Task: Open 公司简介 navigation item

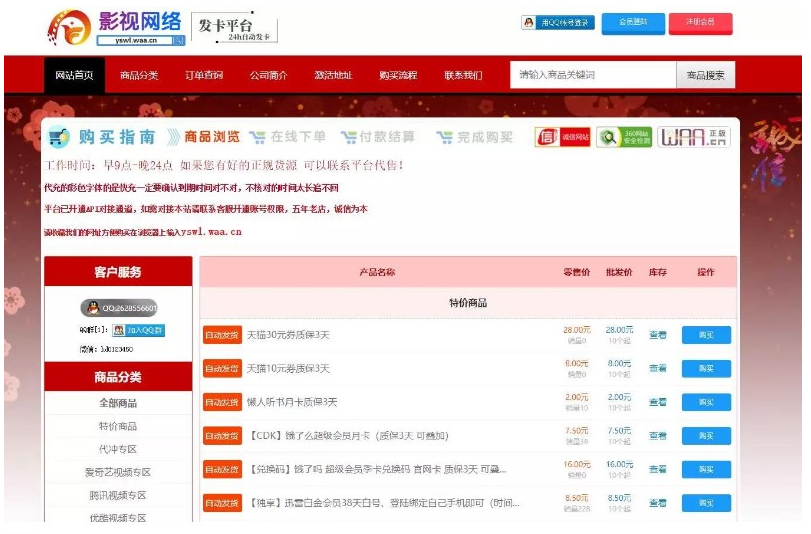Action: pyautogui.click(x=268, y=76)
